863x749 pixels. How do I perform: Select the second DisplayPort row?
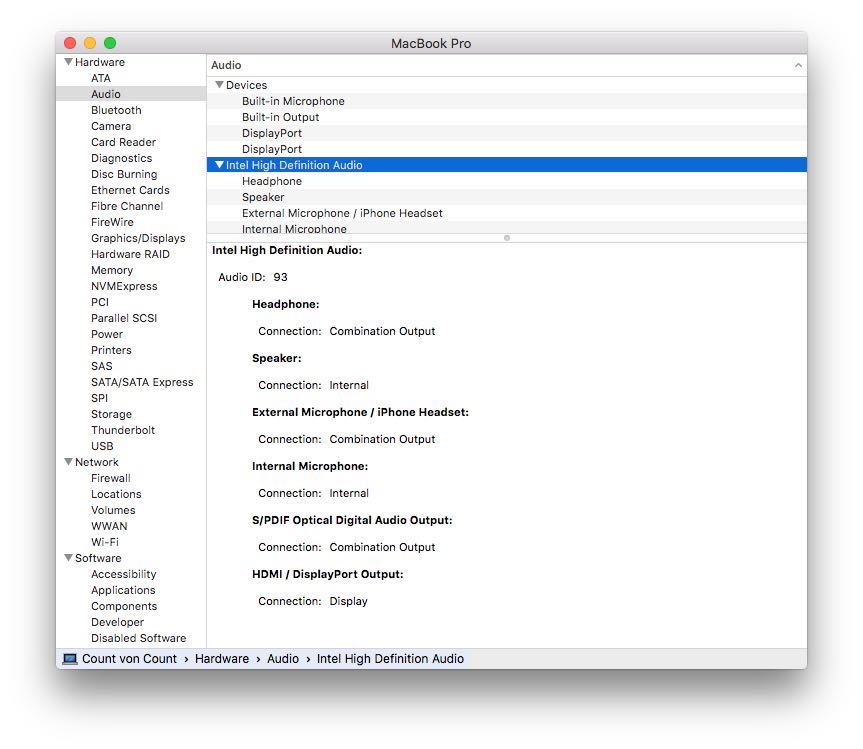507,149
